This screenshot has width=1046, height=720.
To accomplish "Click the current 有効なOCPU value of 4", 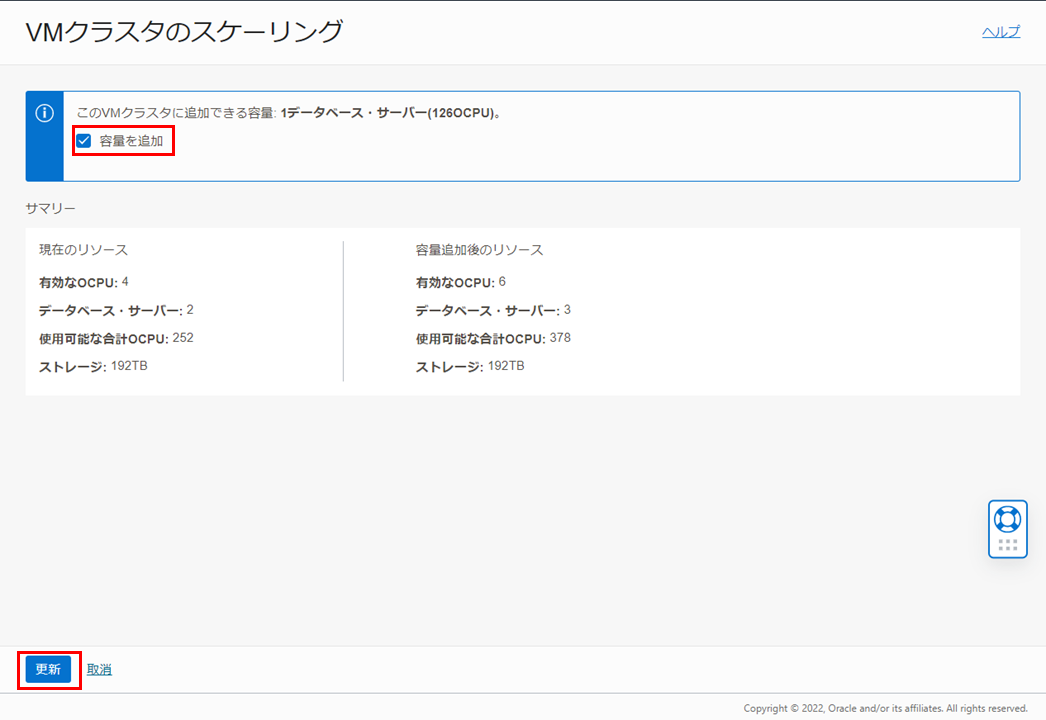I will (125, 282).
